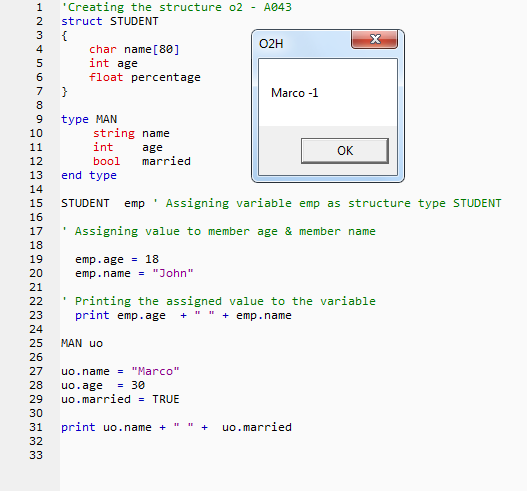Click the 'emp.age = 18' assignment

point(117,259)
